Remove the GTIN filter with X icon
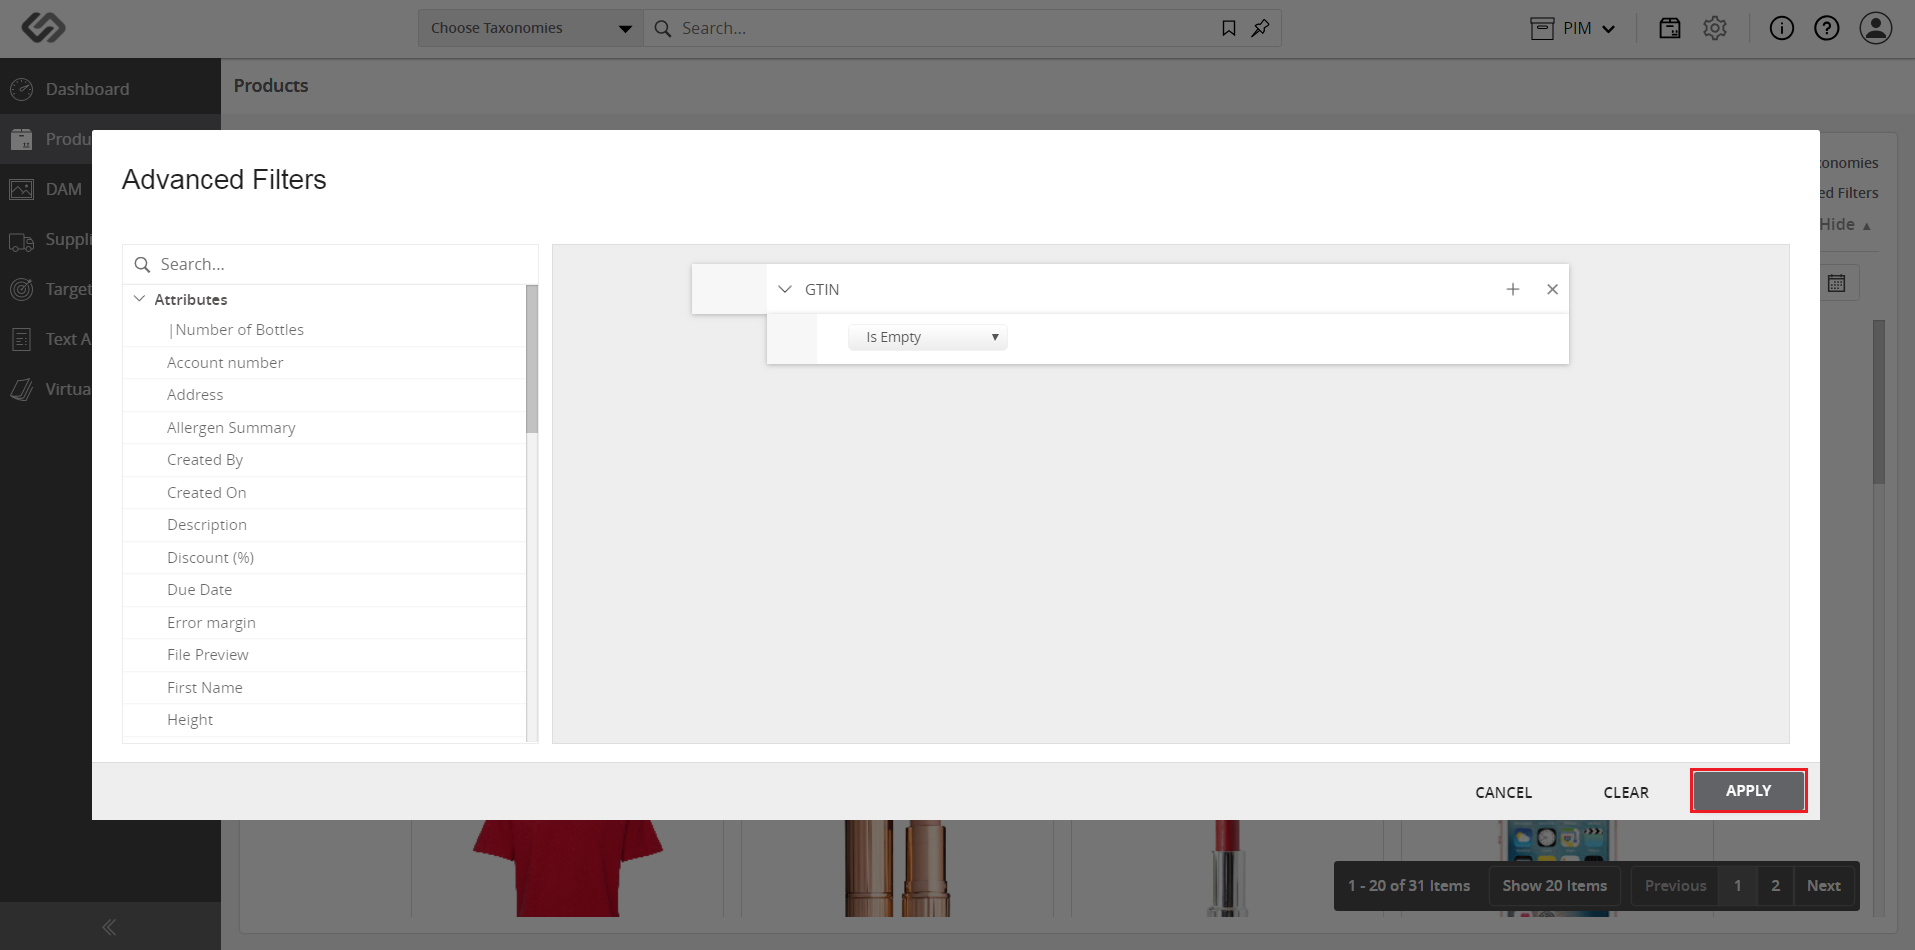Screen dimensions: 1915x950 point(1552,289)
